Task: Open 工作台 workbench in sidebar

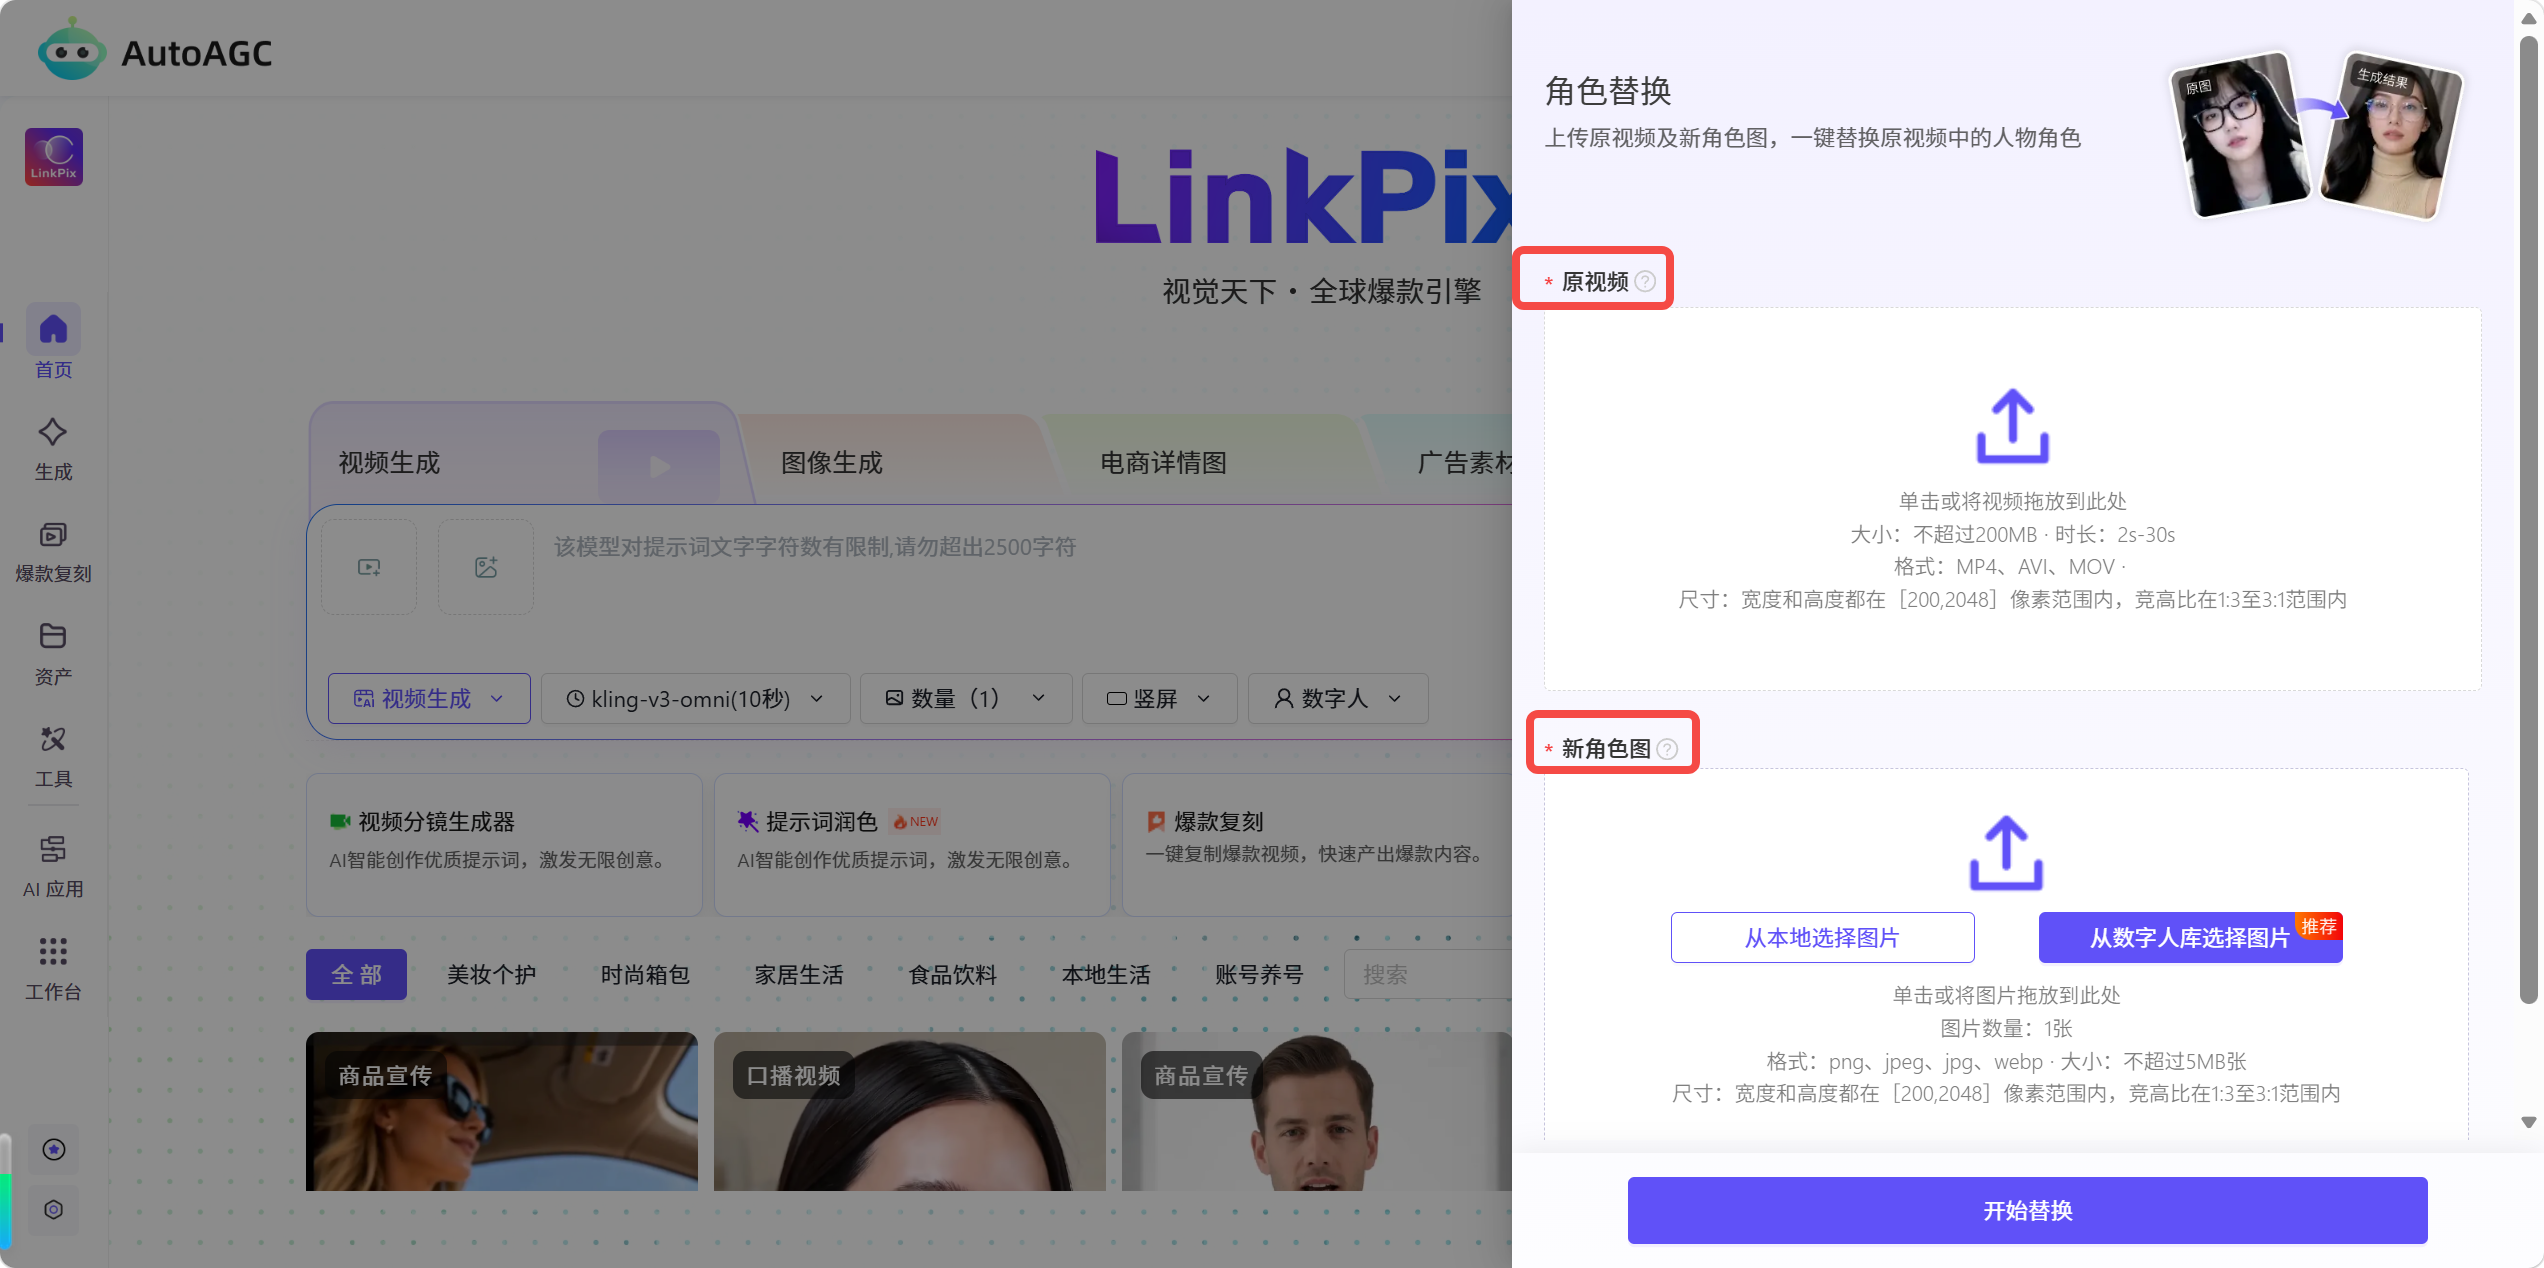Action: [53, 969]
